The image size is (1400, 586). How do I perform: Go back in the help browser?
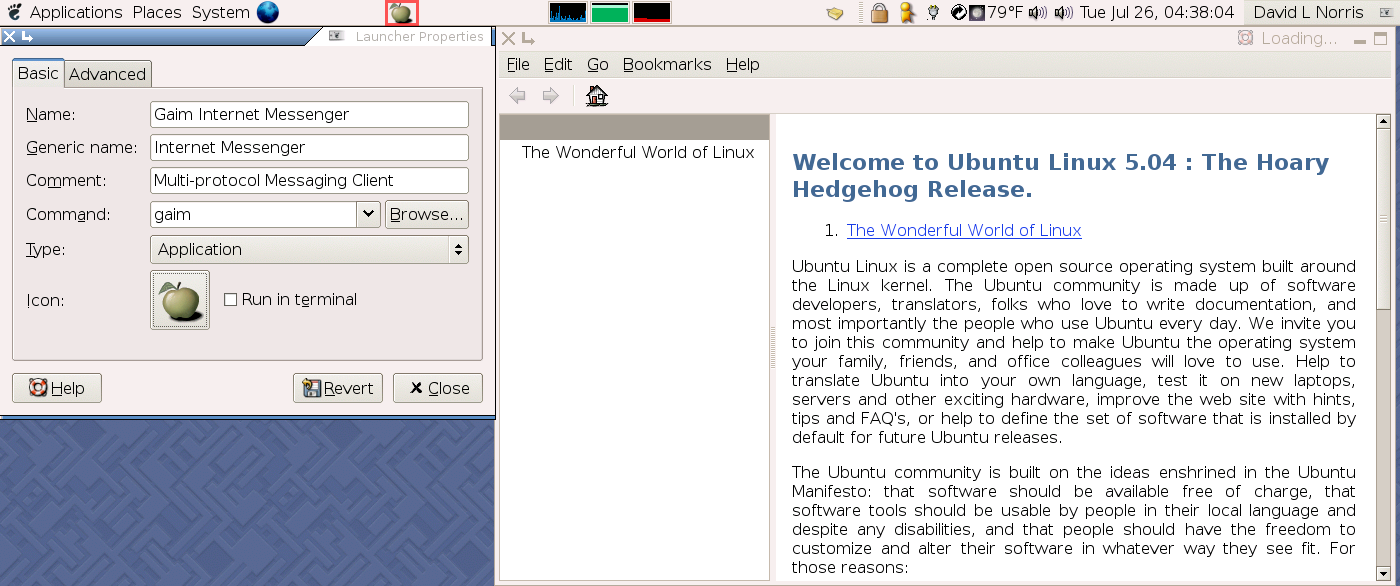pos(518,96)
